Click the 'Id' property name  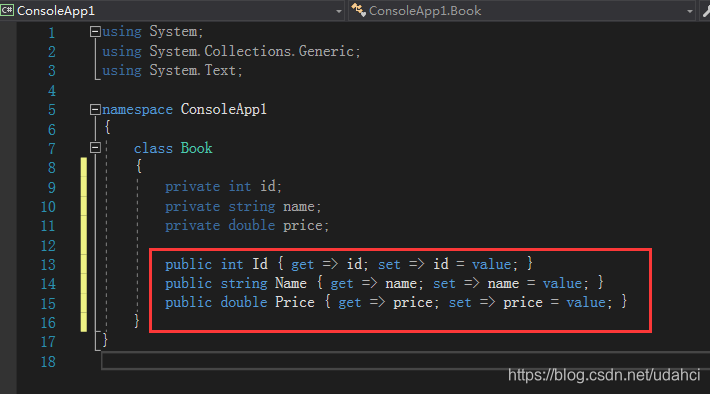(x=260, y=264)
